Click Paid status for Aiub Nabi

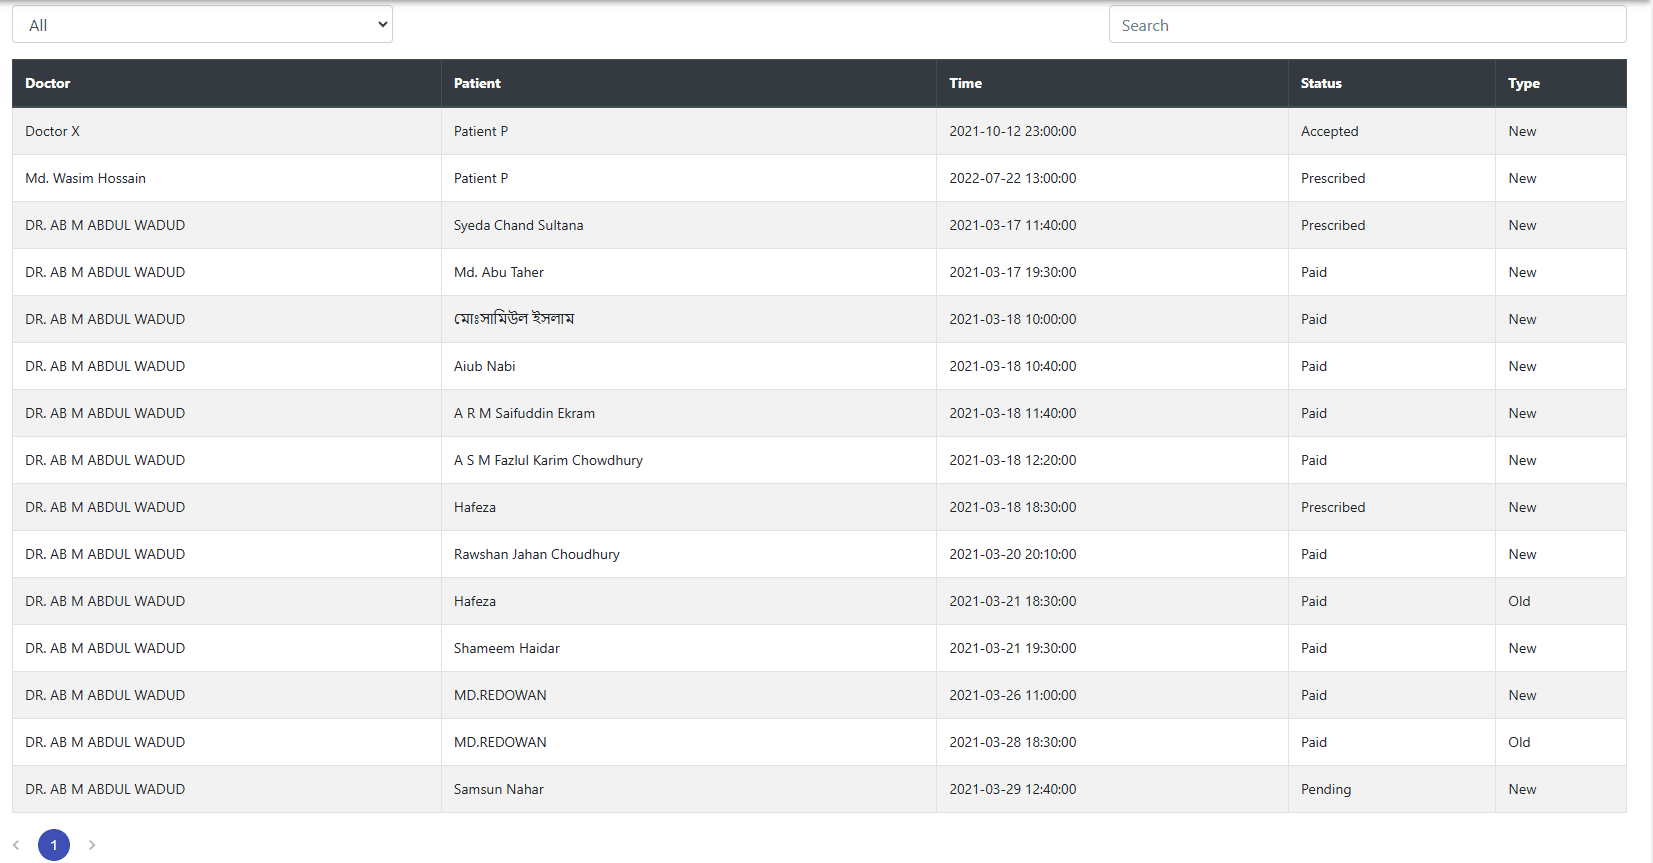[1313, 366]
